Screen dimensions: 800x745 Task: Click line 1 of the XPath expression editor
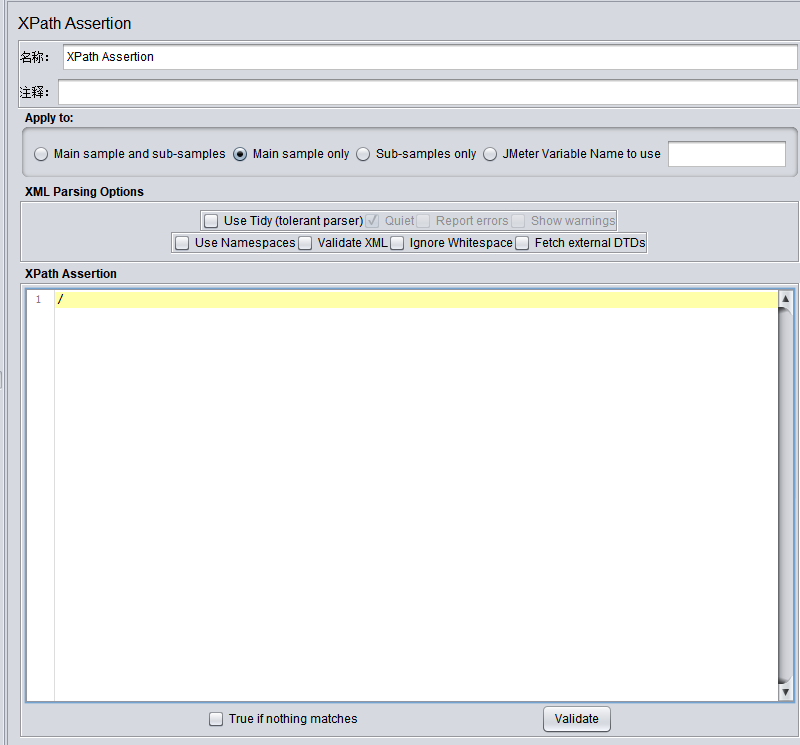pyautogui.click(x=416, y=300)
